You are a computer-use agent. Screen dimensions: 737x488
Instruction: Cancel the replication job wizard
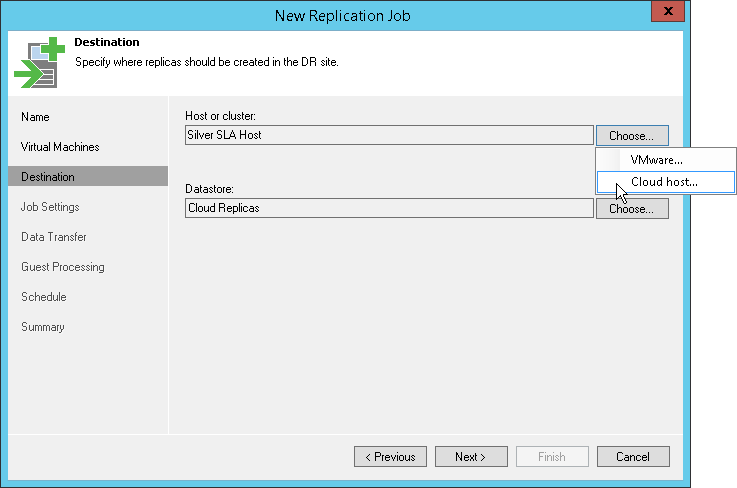pyautogui.click(x=633, y=457)
